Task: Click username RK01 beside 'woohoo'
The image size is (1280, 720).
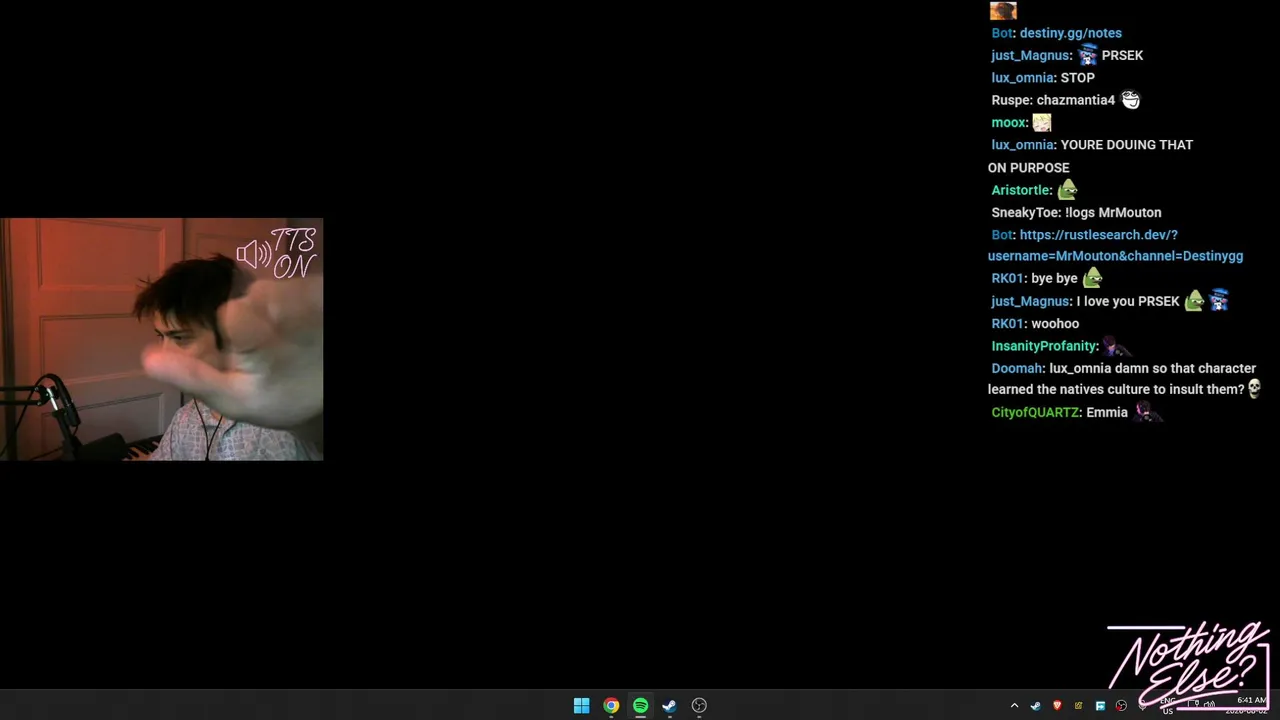Action: pos(1007,323)
